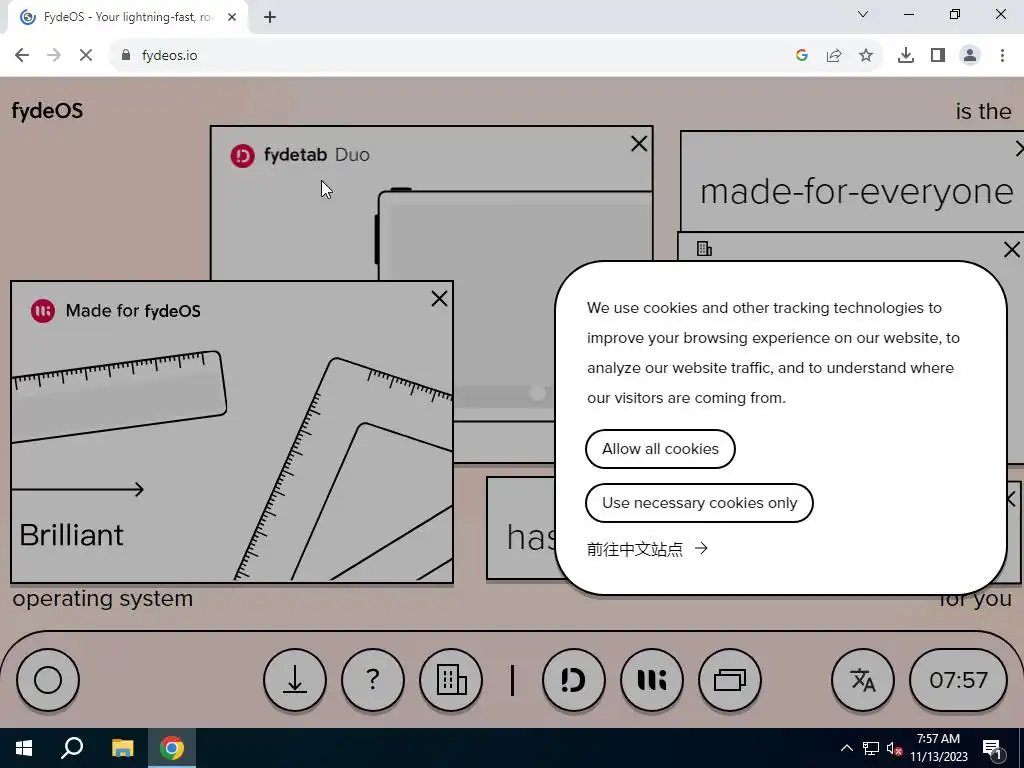Image resolution: width=1024 pixels, height=768 pixels.
Task: Open the notification center
Action: coord(993,748)
